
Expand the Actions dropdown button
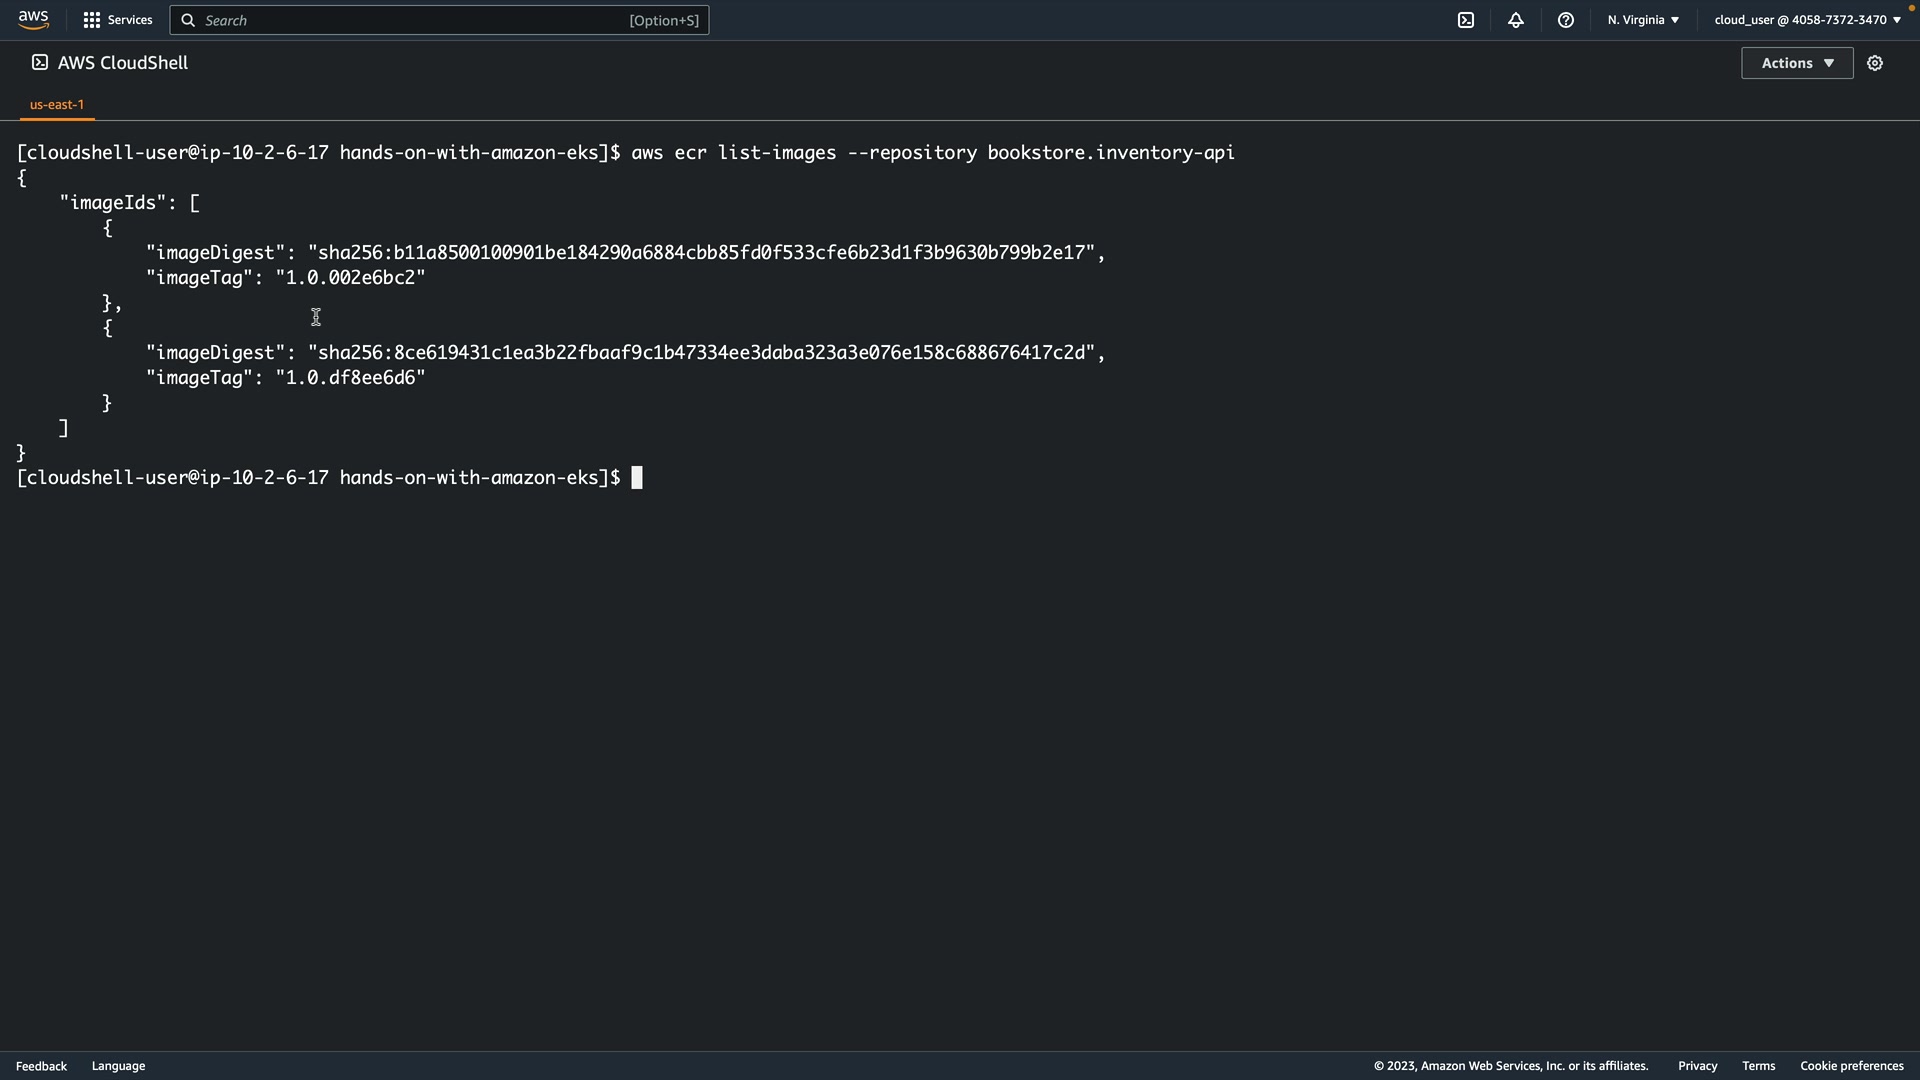(x=1796, y=63)
